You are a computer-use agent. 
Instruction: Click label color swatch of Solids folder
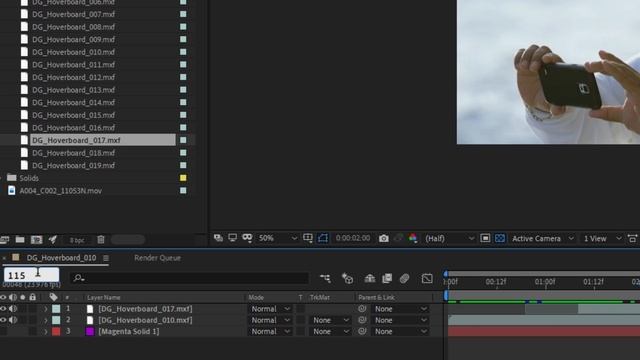point(183,178)
